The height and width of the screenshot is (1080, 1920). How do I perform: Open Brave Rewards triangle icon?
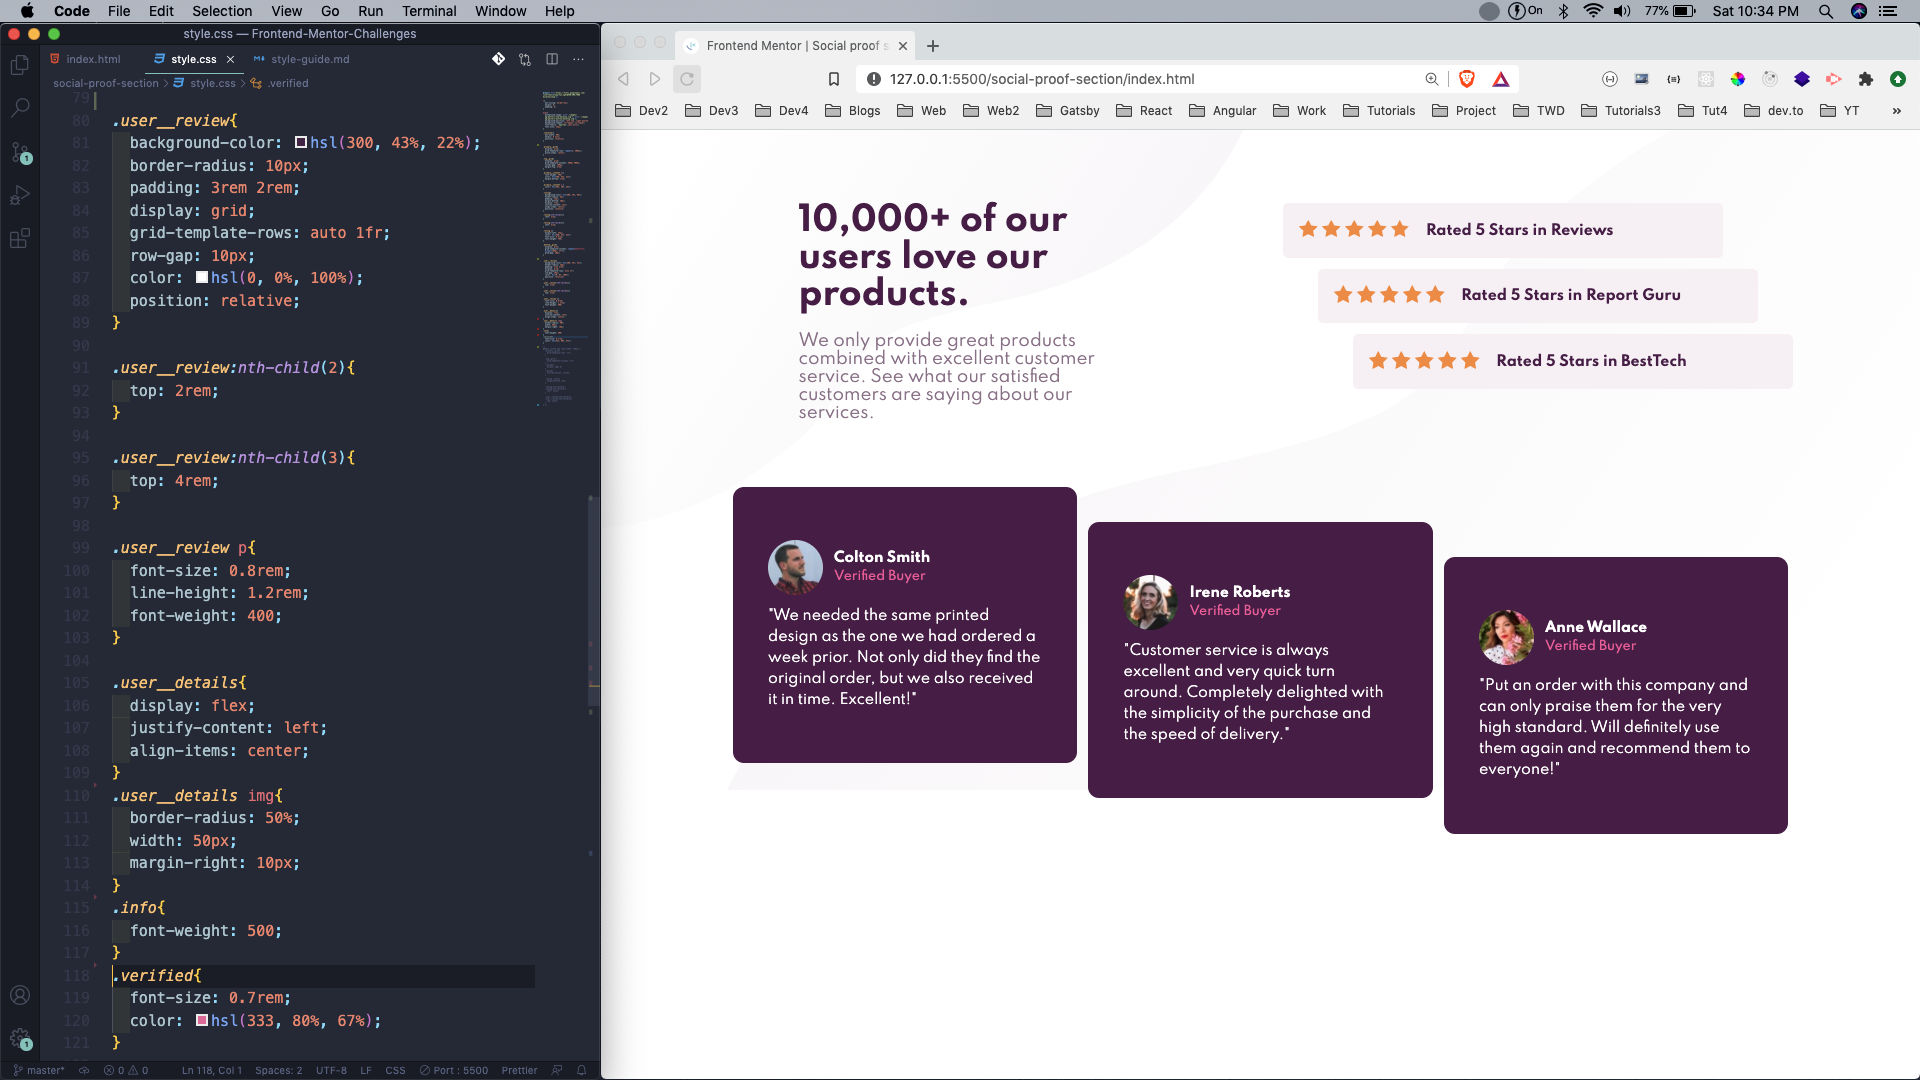(x=1501, y=79)
